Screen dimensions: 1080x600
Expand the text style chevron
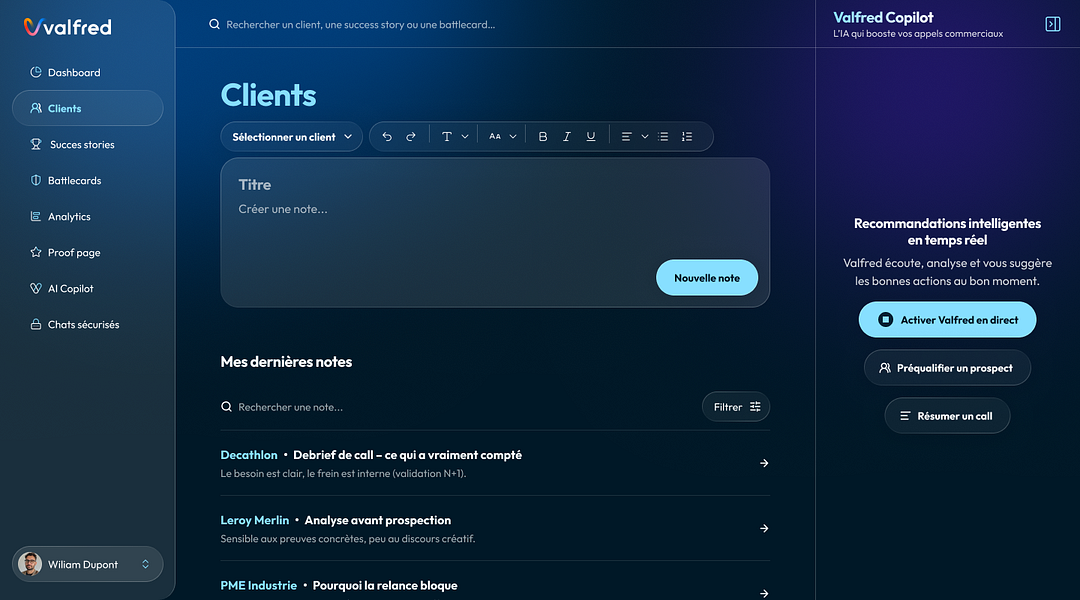[x=465, y=136]
